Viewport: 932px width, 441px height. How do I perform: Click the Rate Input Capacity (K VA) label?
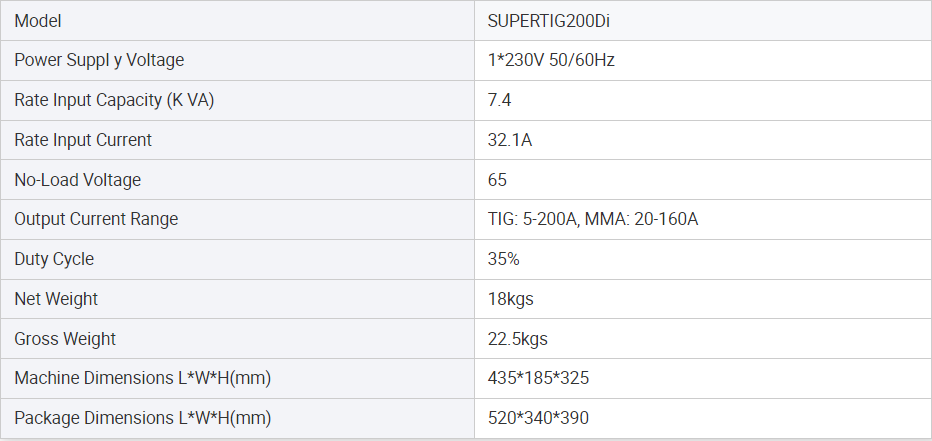pos(114,100)
